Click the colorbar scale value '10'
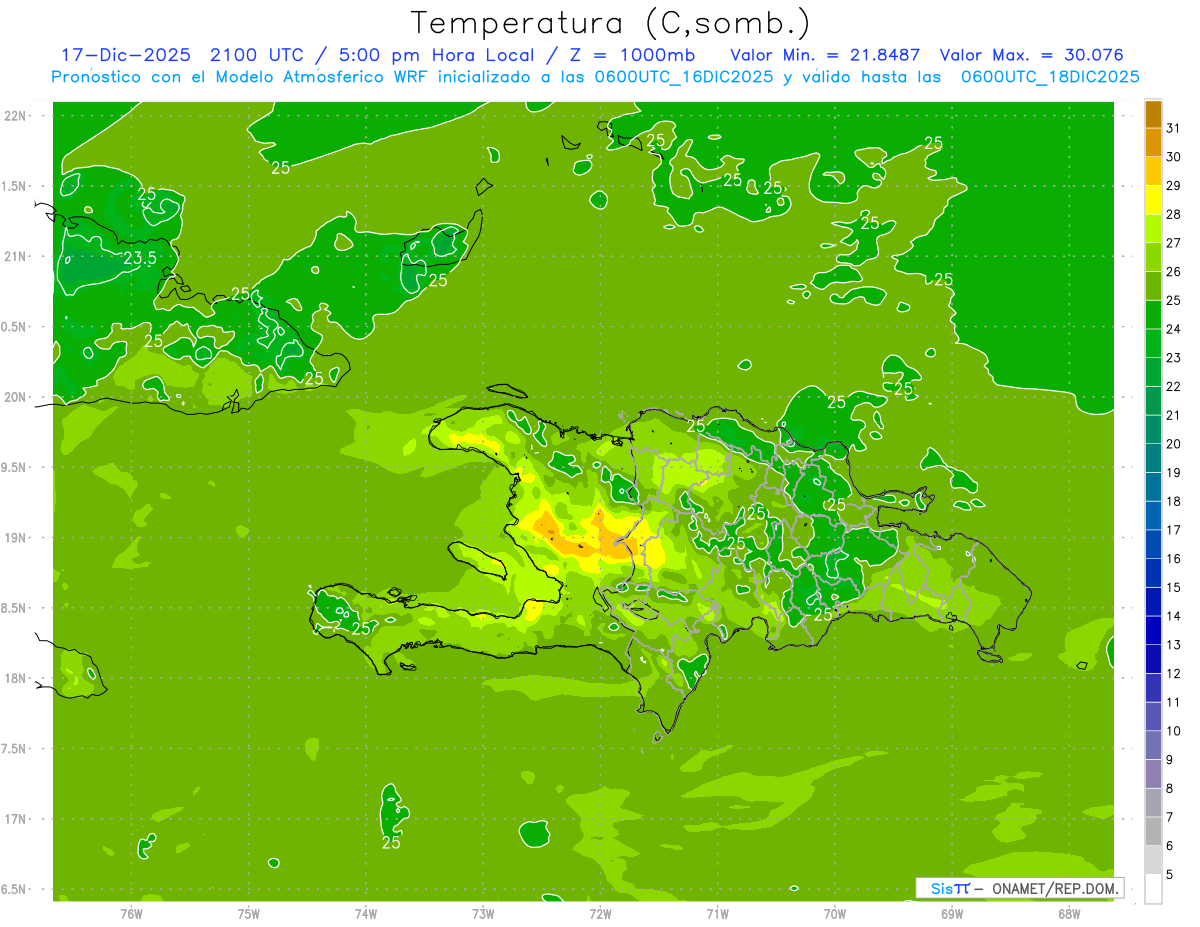The width and height of the screenshot is (1200, 927). (x=1173, y=731)
